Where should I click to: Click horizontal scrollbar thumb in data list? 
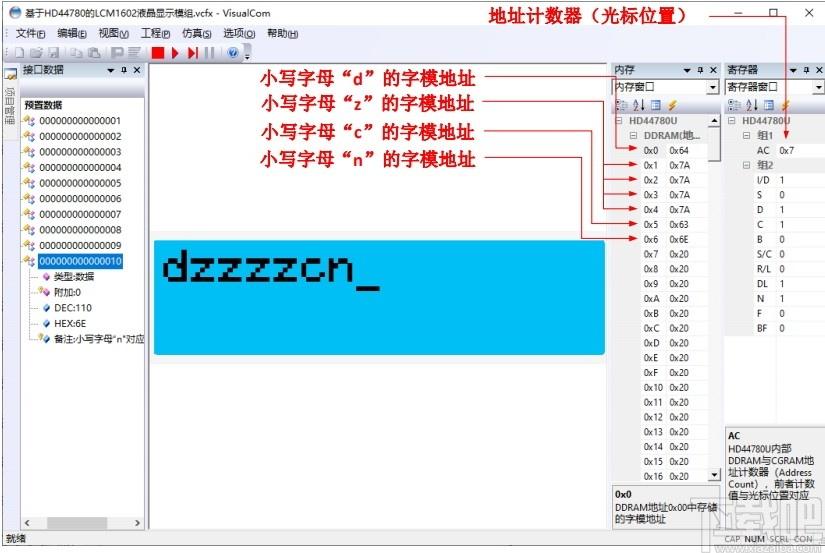[x=77, y=523]
